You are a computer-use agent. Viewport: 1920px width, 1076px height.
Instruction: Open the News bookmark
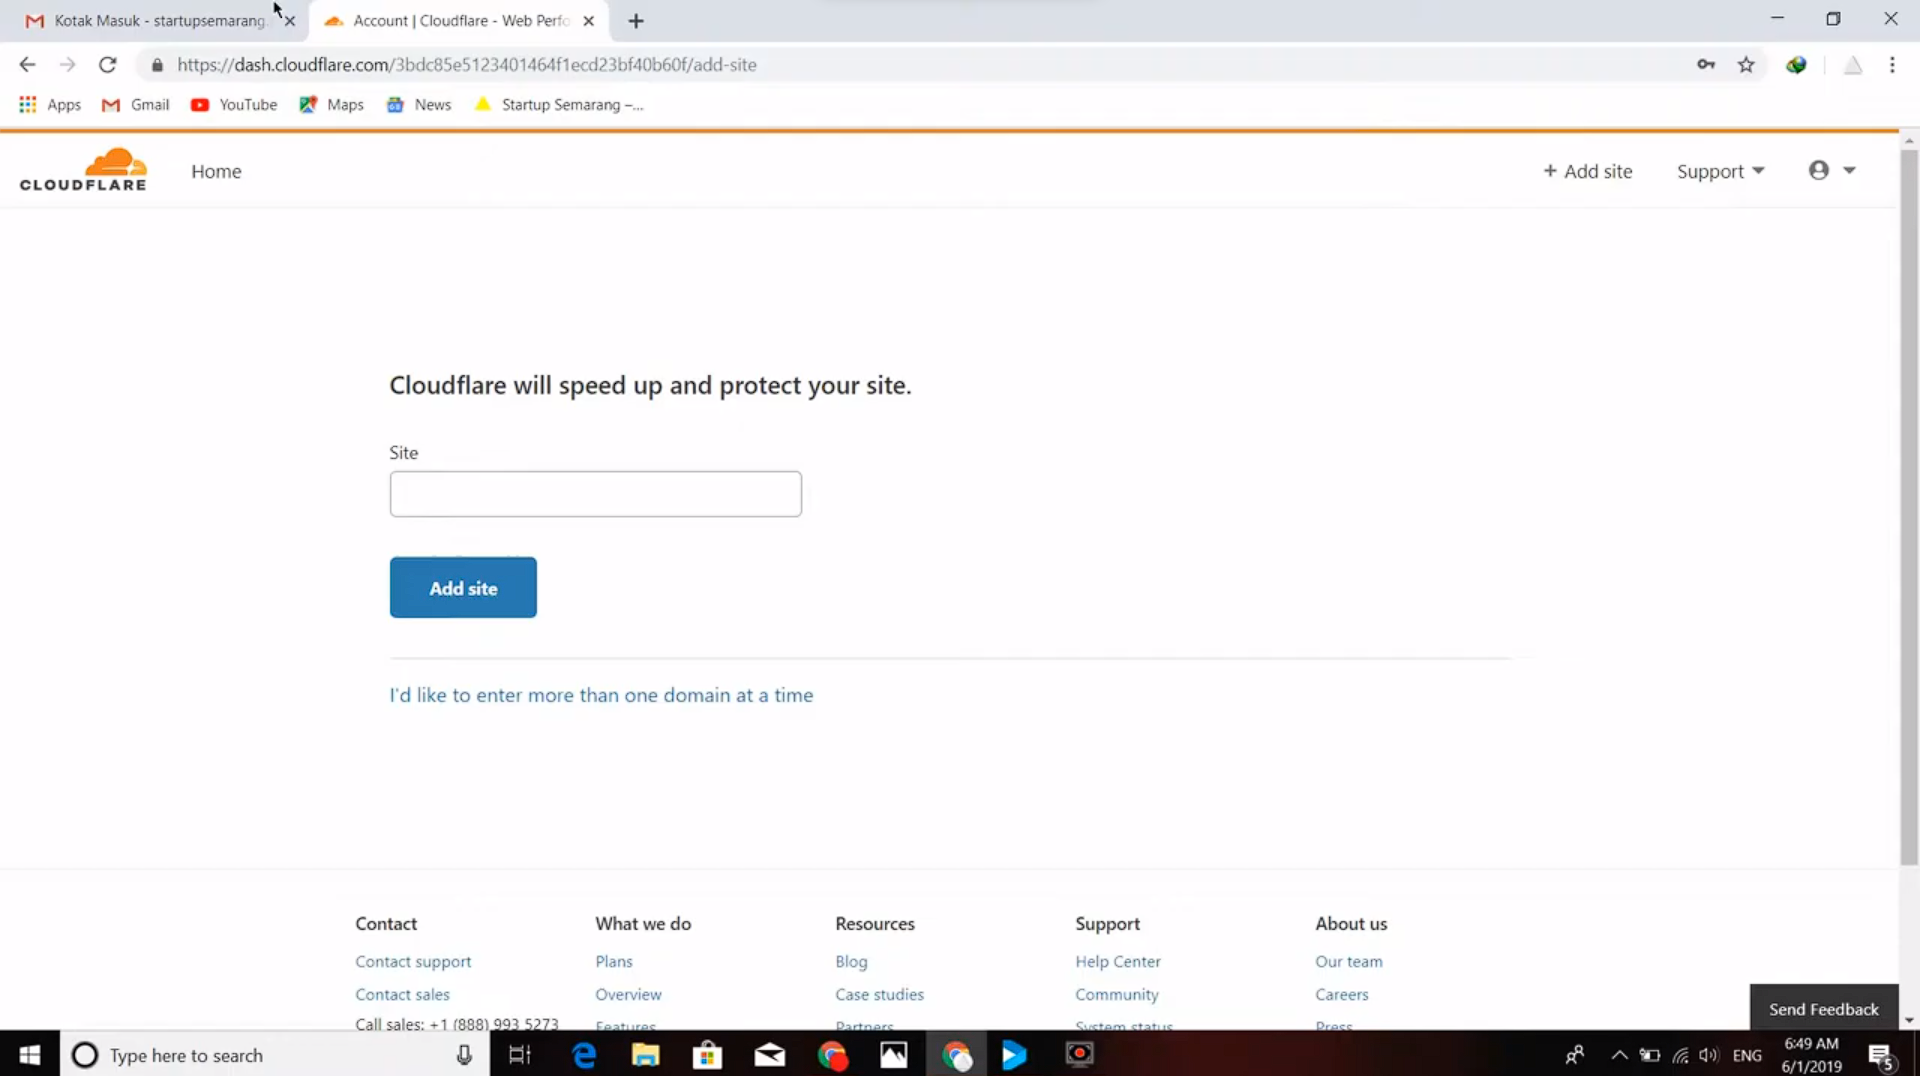tap(419, 104)
